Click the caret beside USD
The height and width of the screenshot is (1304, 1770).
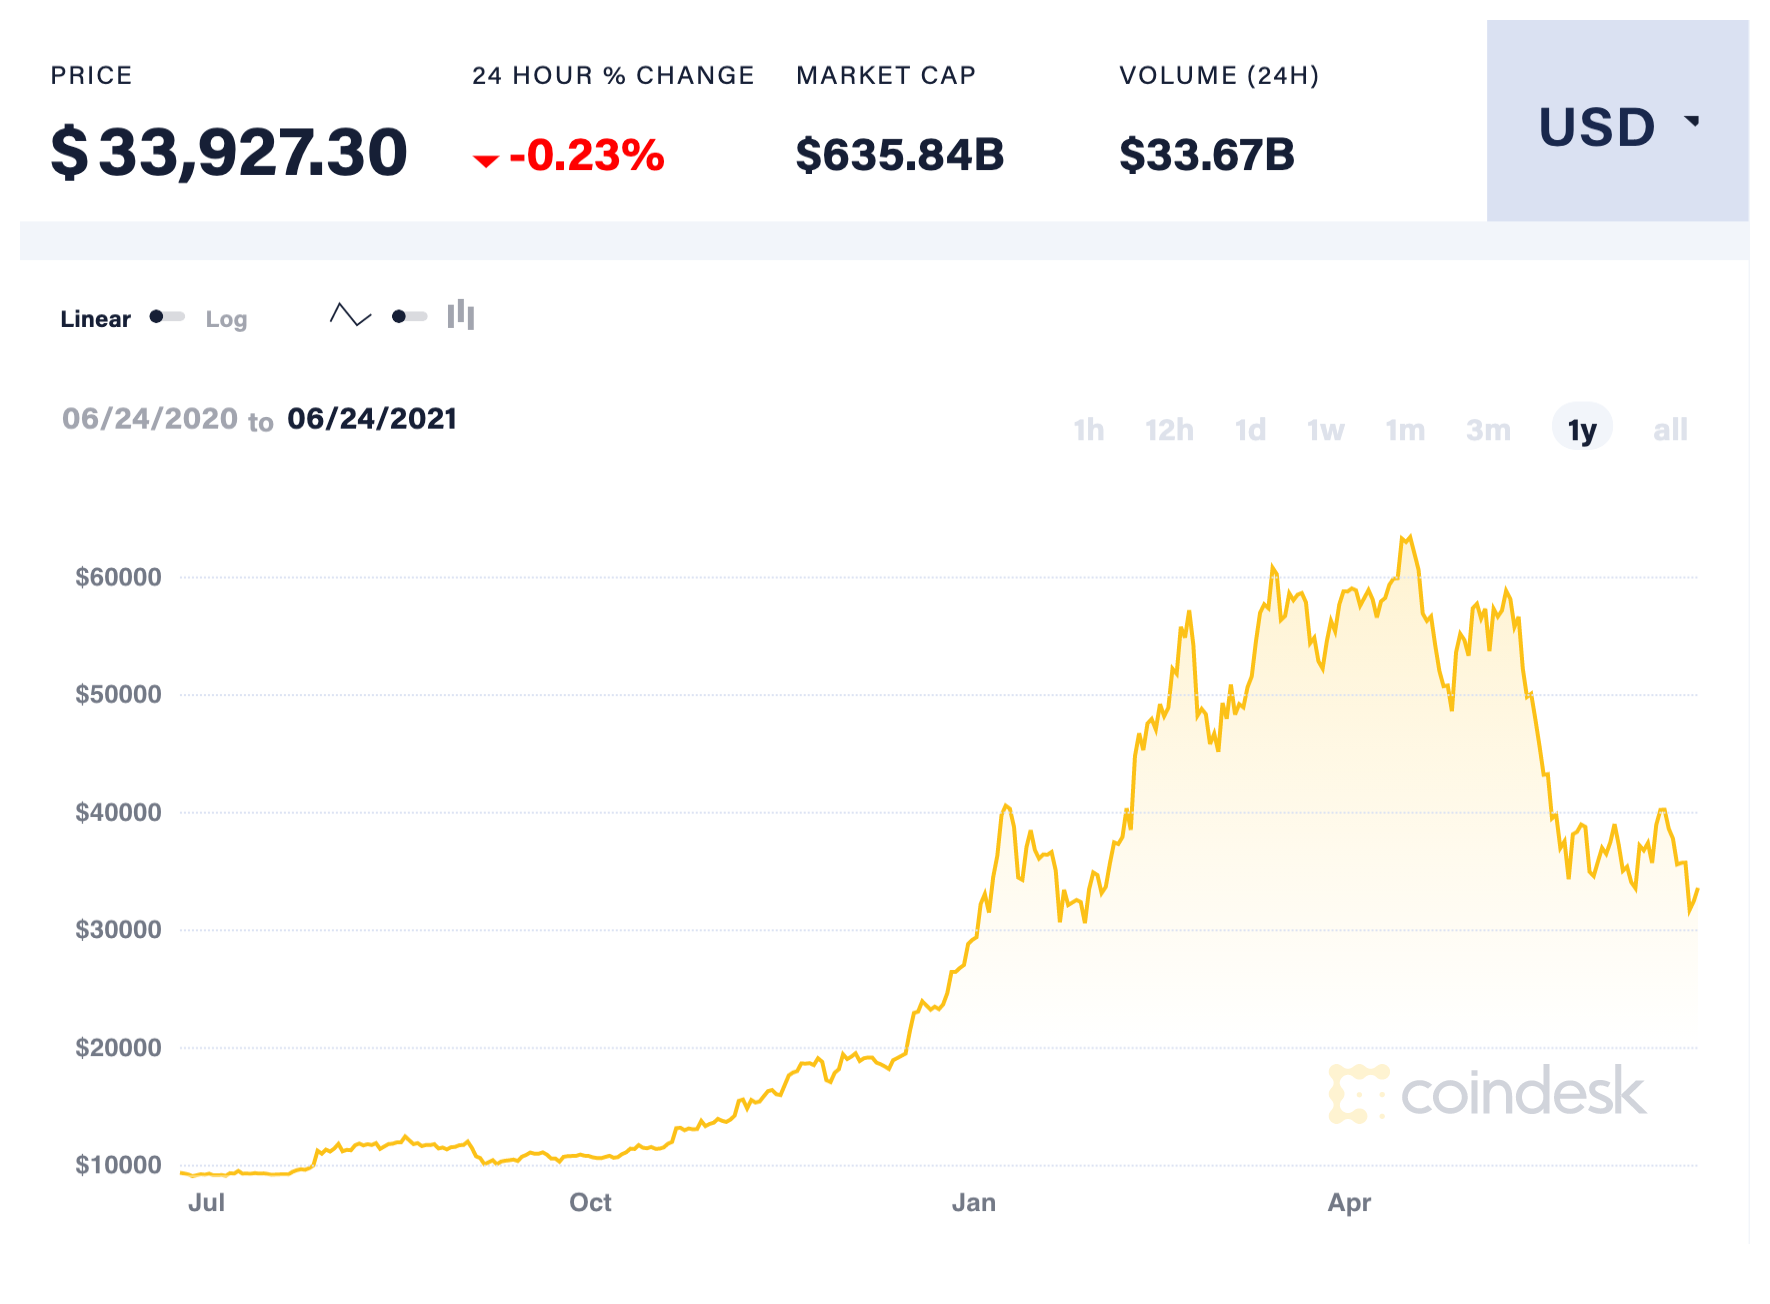pos(1694,120)
